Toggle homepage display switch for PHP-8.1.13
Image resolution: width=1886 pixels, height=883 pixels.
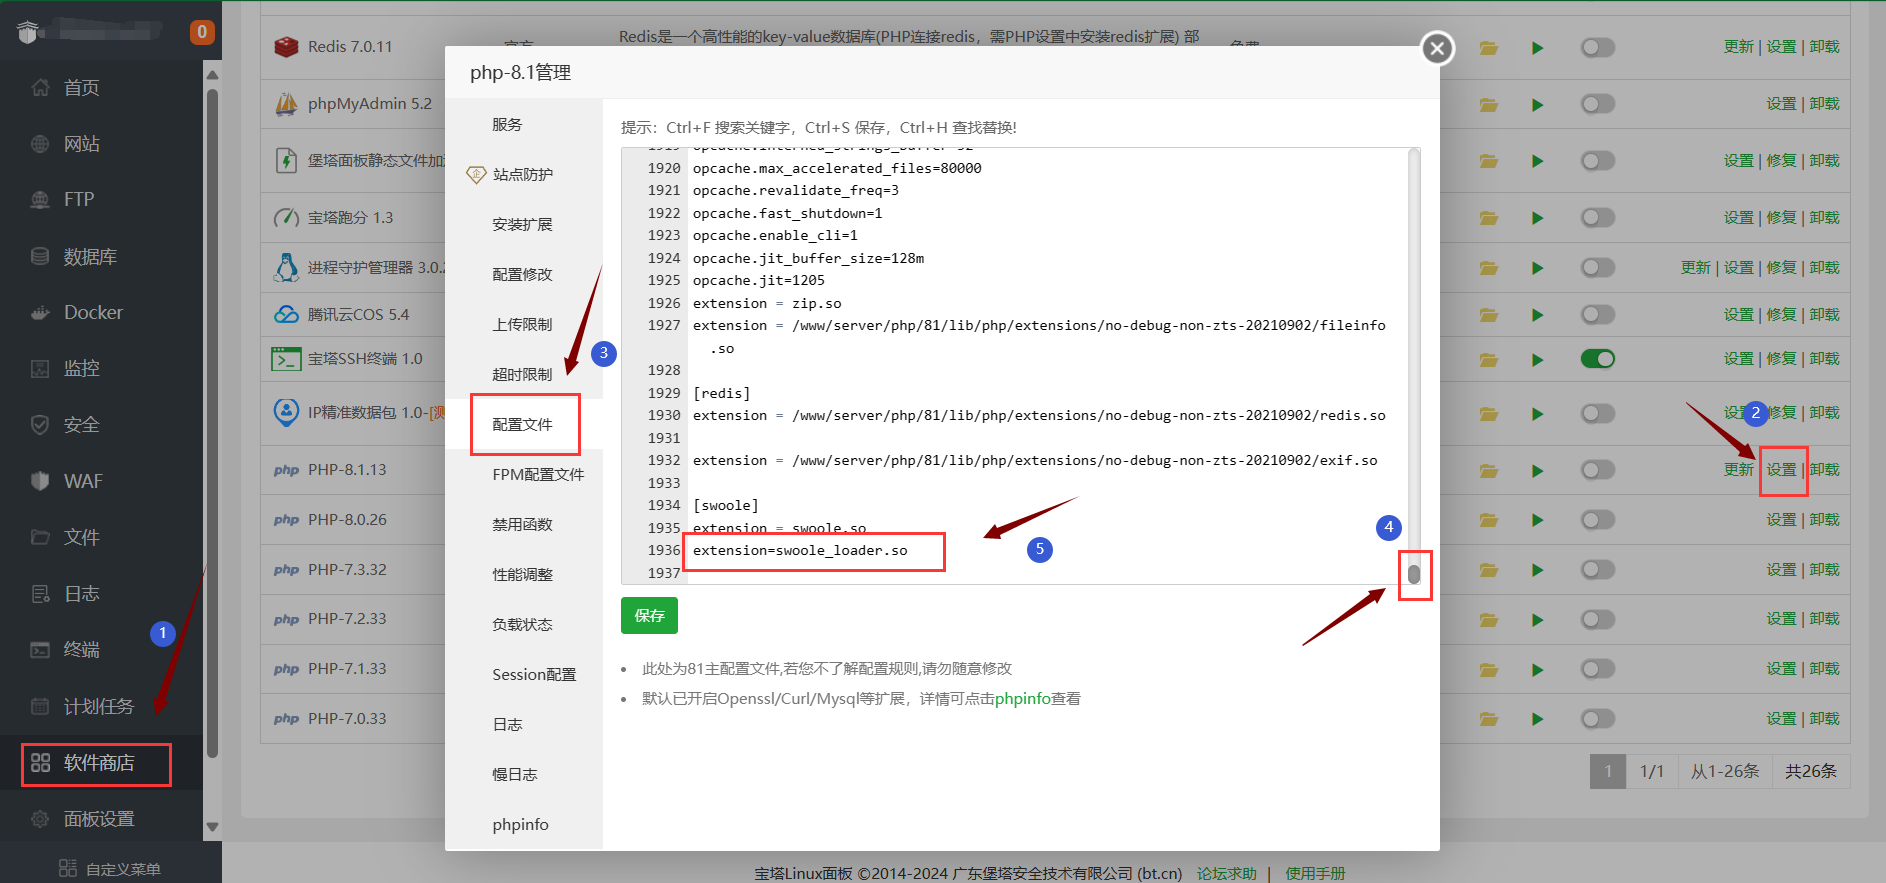(1598, 470)
